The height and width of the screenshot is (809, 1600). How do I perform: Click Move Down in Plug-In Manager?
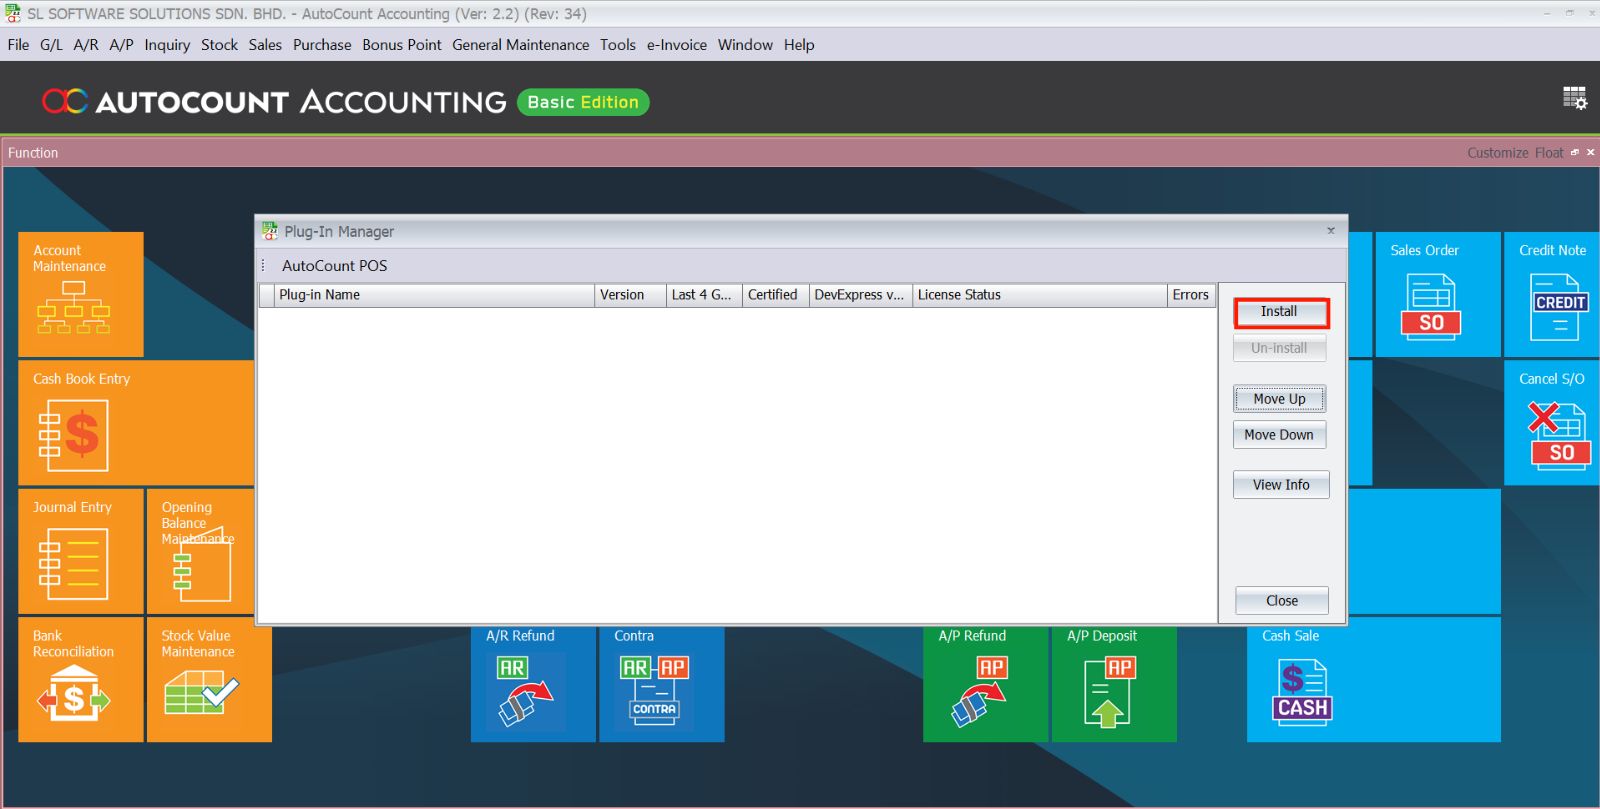click(1279, 435)
